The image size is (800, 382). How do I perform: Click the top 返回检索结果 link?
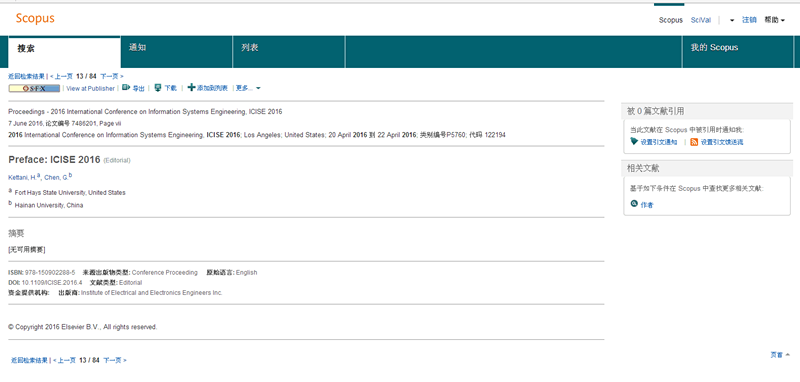[x=26, y=76]
